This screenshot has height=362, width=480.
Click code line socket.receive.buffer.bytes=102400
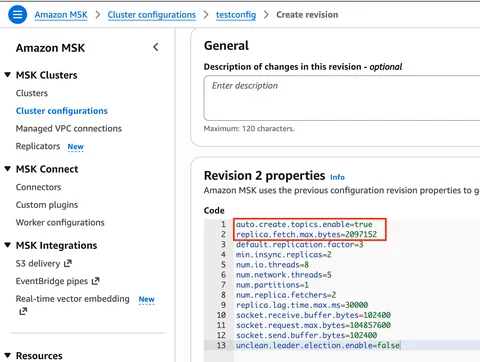tap(313, 315)
